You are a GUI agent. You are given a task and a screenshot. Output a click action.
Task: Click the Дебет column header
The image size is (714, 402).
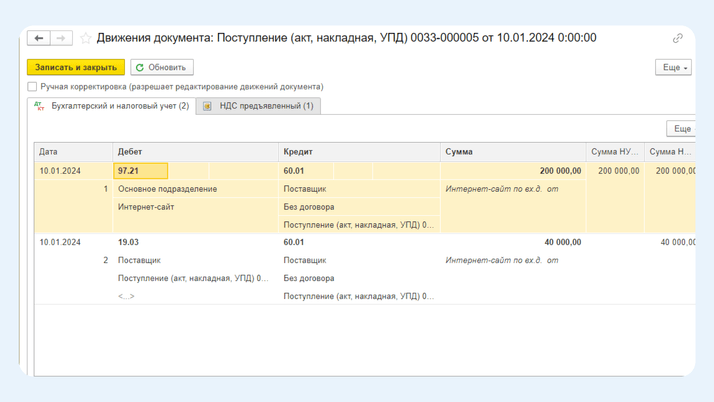tap(195, 152)
